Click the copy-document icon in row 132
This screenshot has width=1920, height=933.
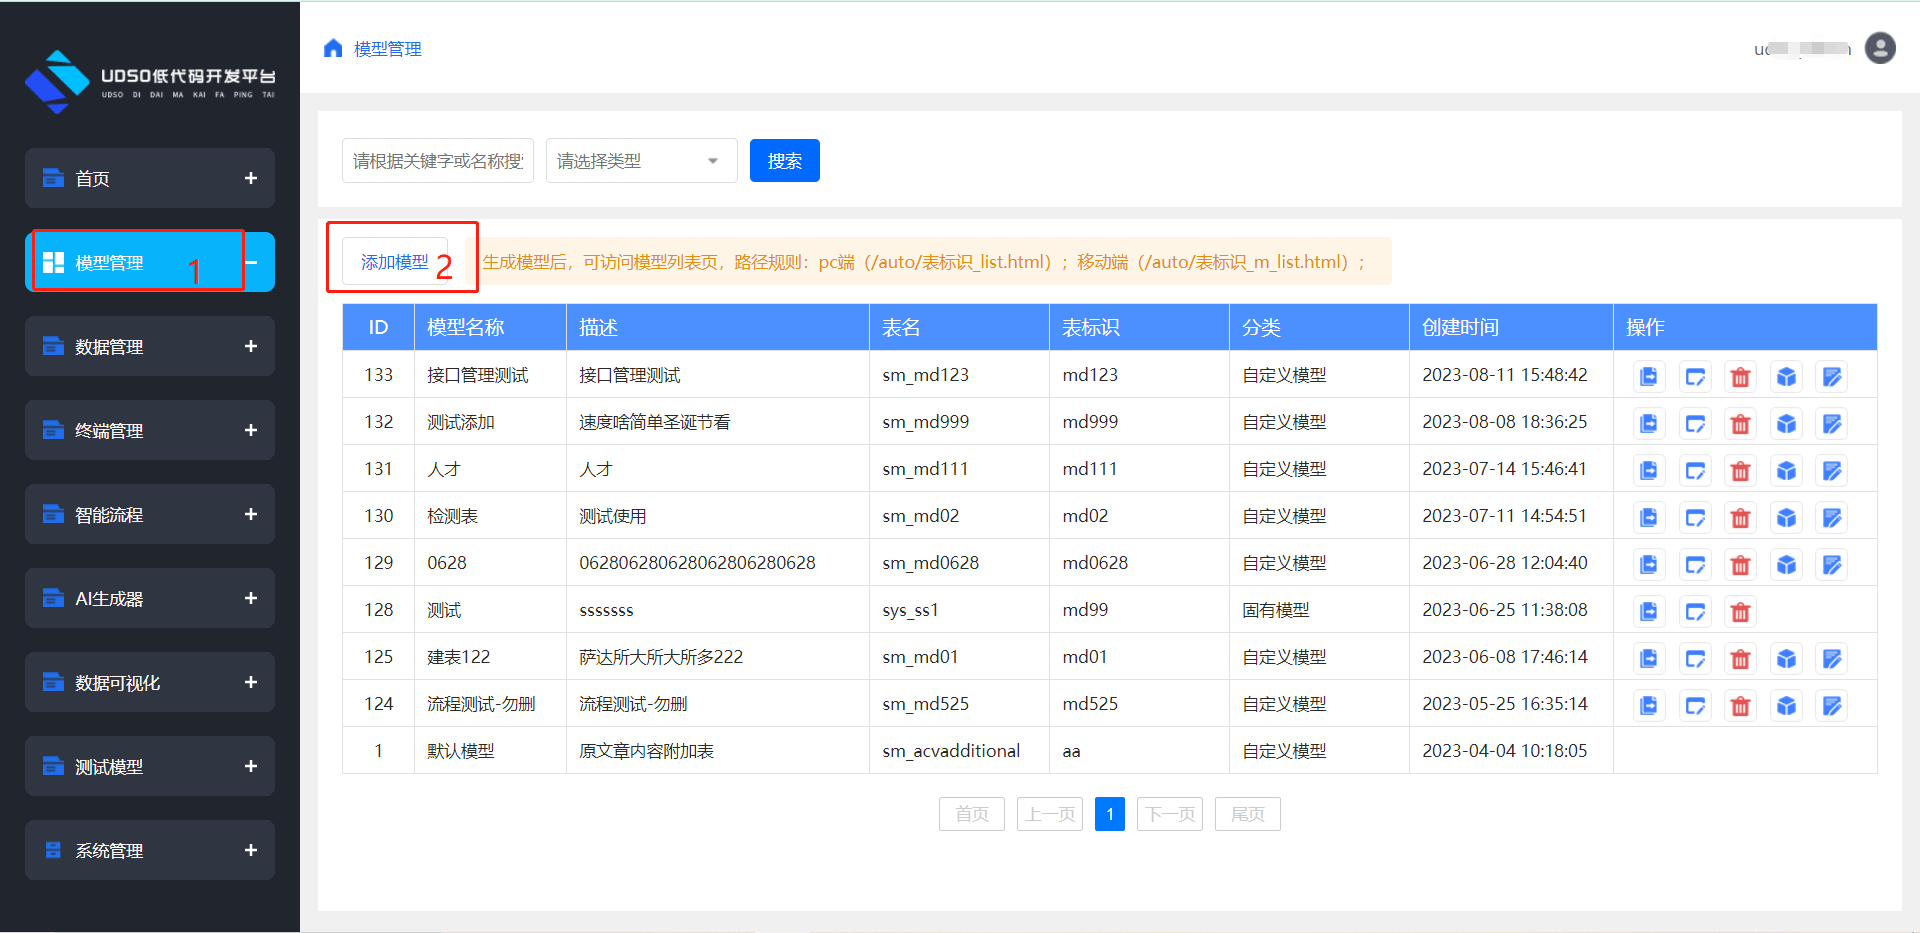tap(1649, 424)
